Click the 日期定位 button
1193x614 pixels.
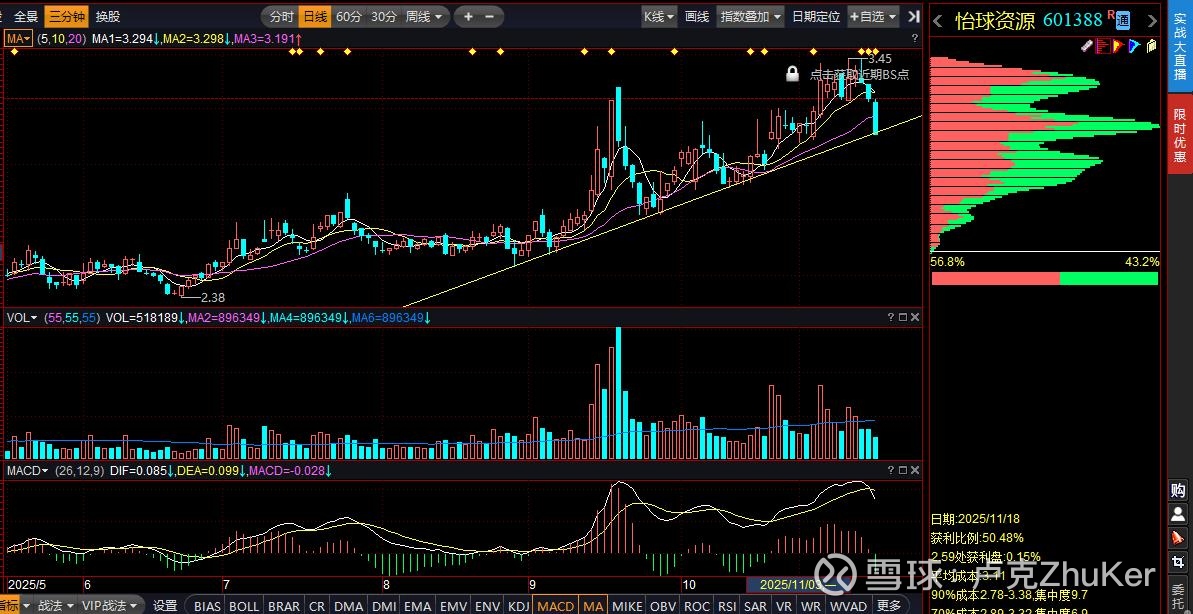coord(815,17)
